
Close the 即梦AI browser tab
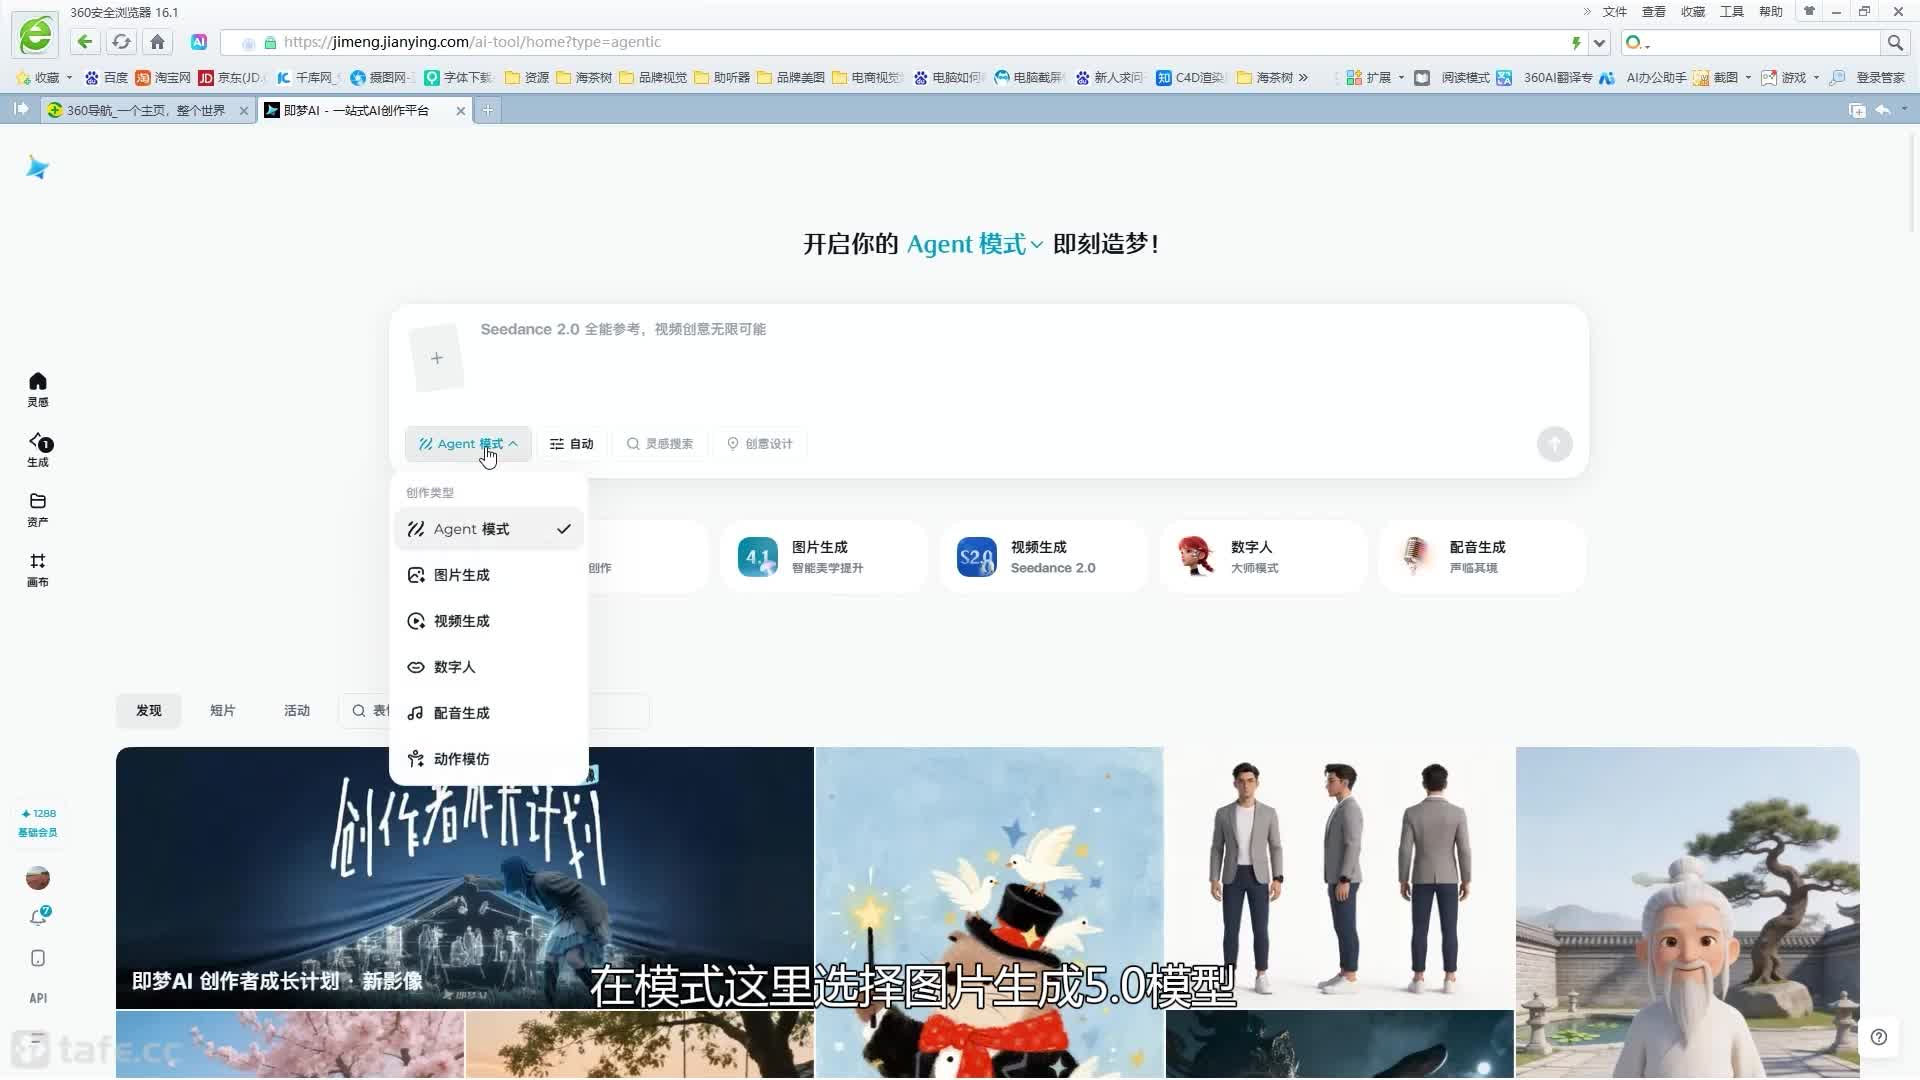coord(460,111)
